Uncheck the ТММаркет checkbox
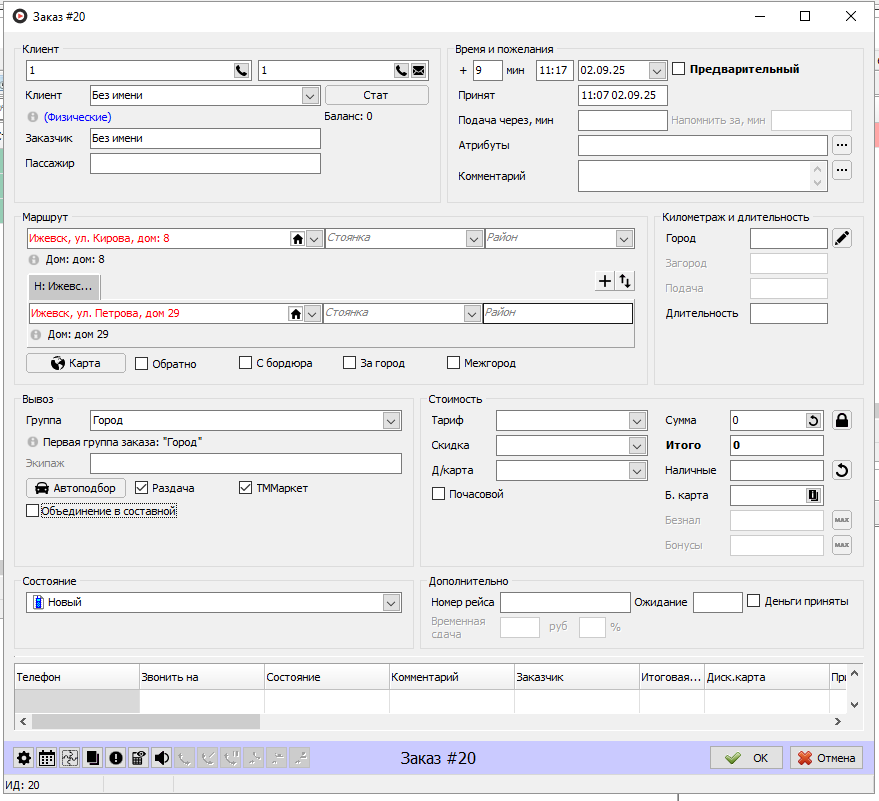This screenshot has width=879, height=801. click(247, 488)
